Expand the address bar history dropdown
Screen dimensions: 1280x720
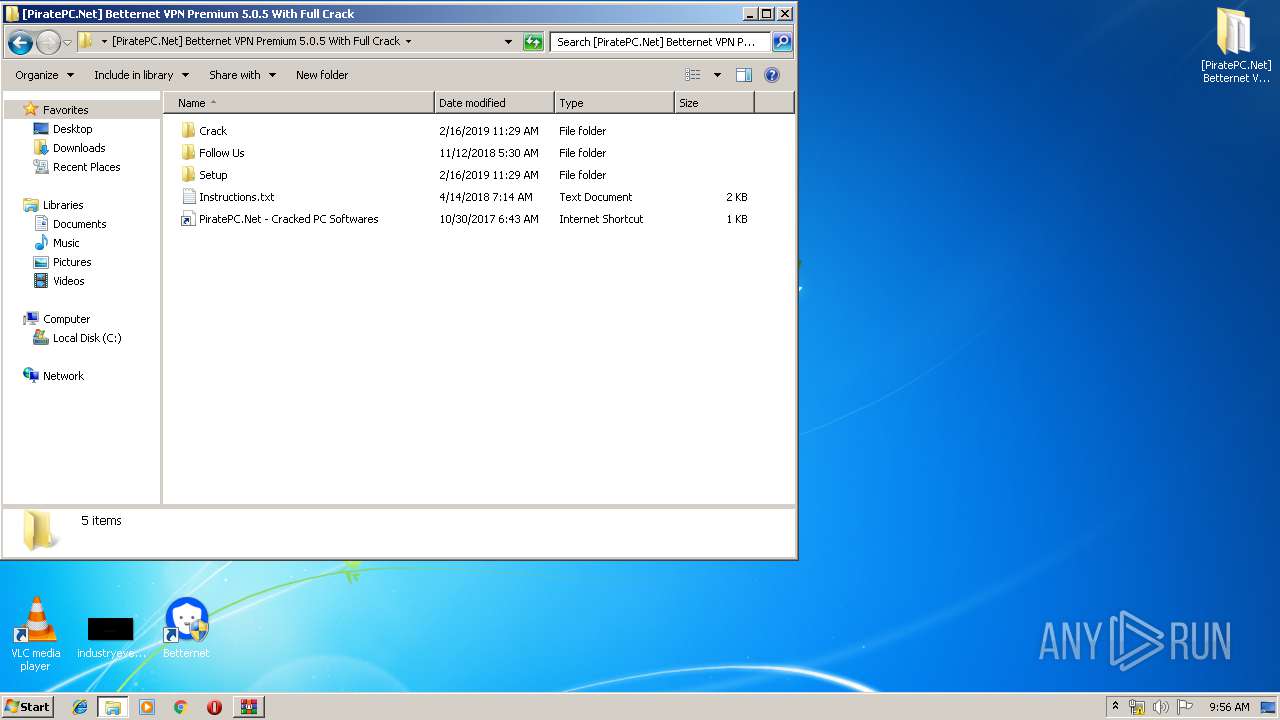(x=508, y=42)
